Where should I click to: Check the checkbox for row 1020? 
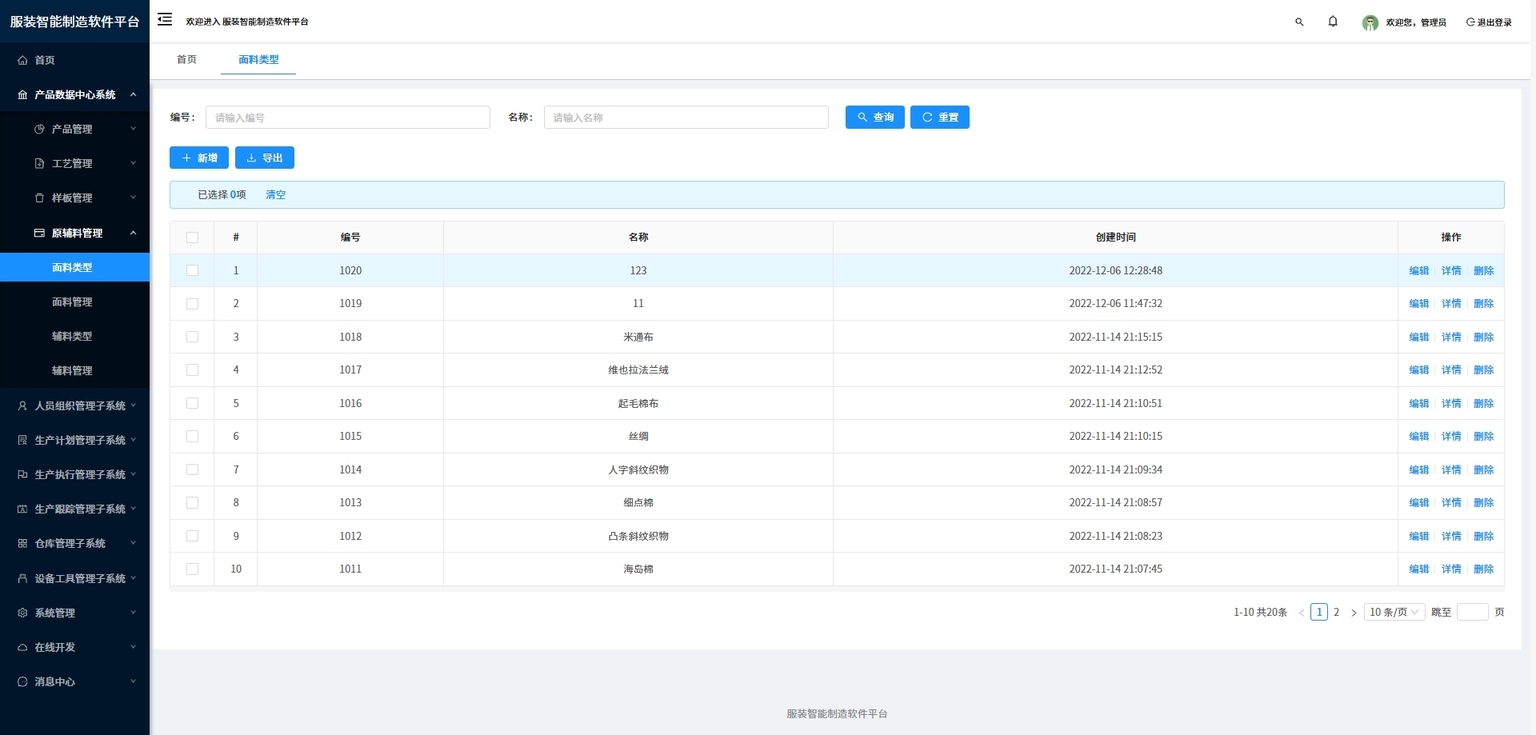[192, 271]
